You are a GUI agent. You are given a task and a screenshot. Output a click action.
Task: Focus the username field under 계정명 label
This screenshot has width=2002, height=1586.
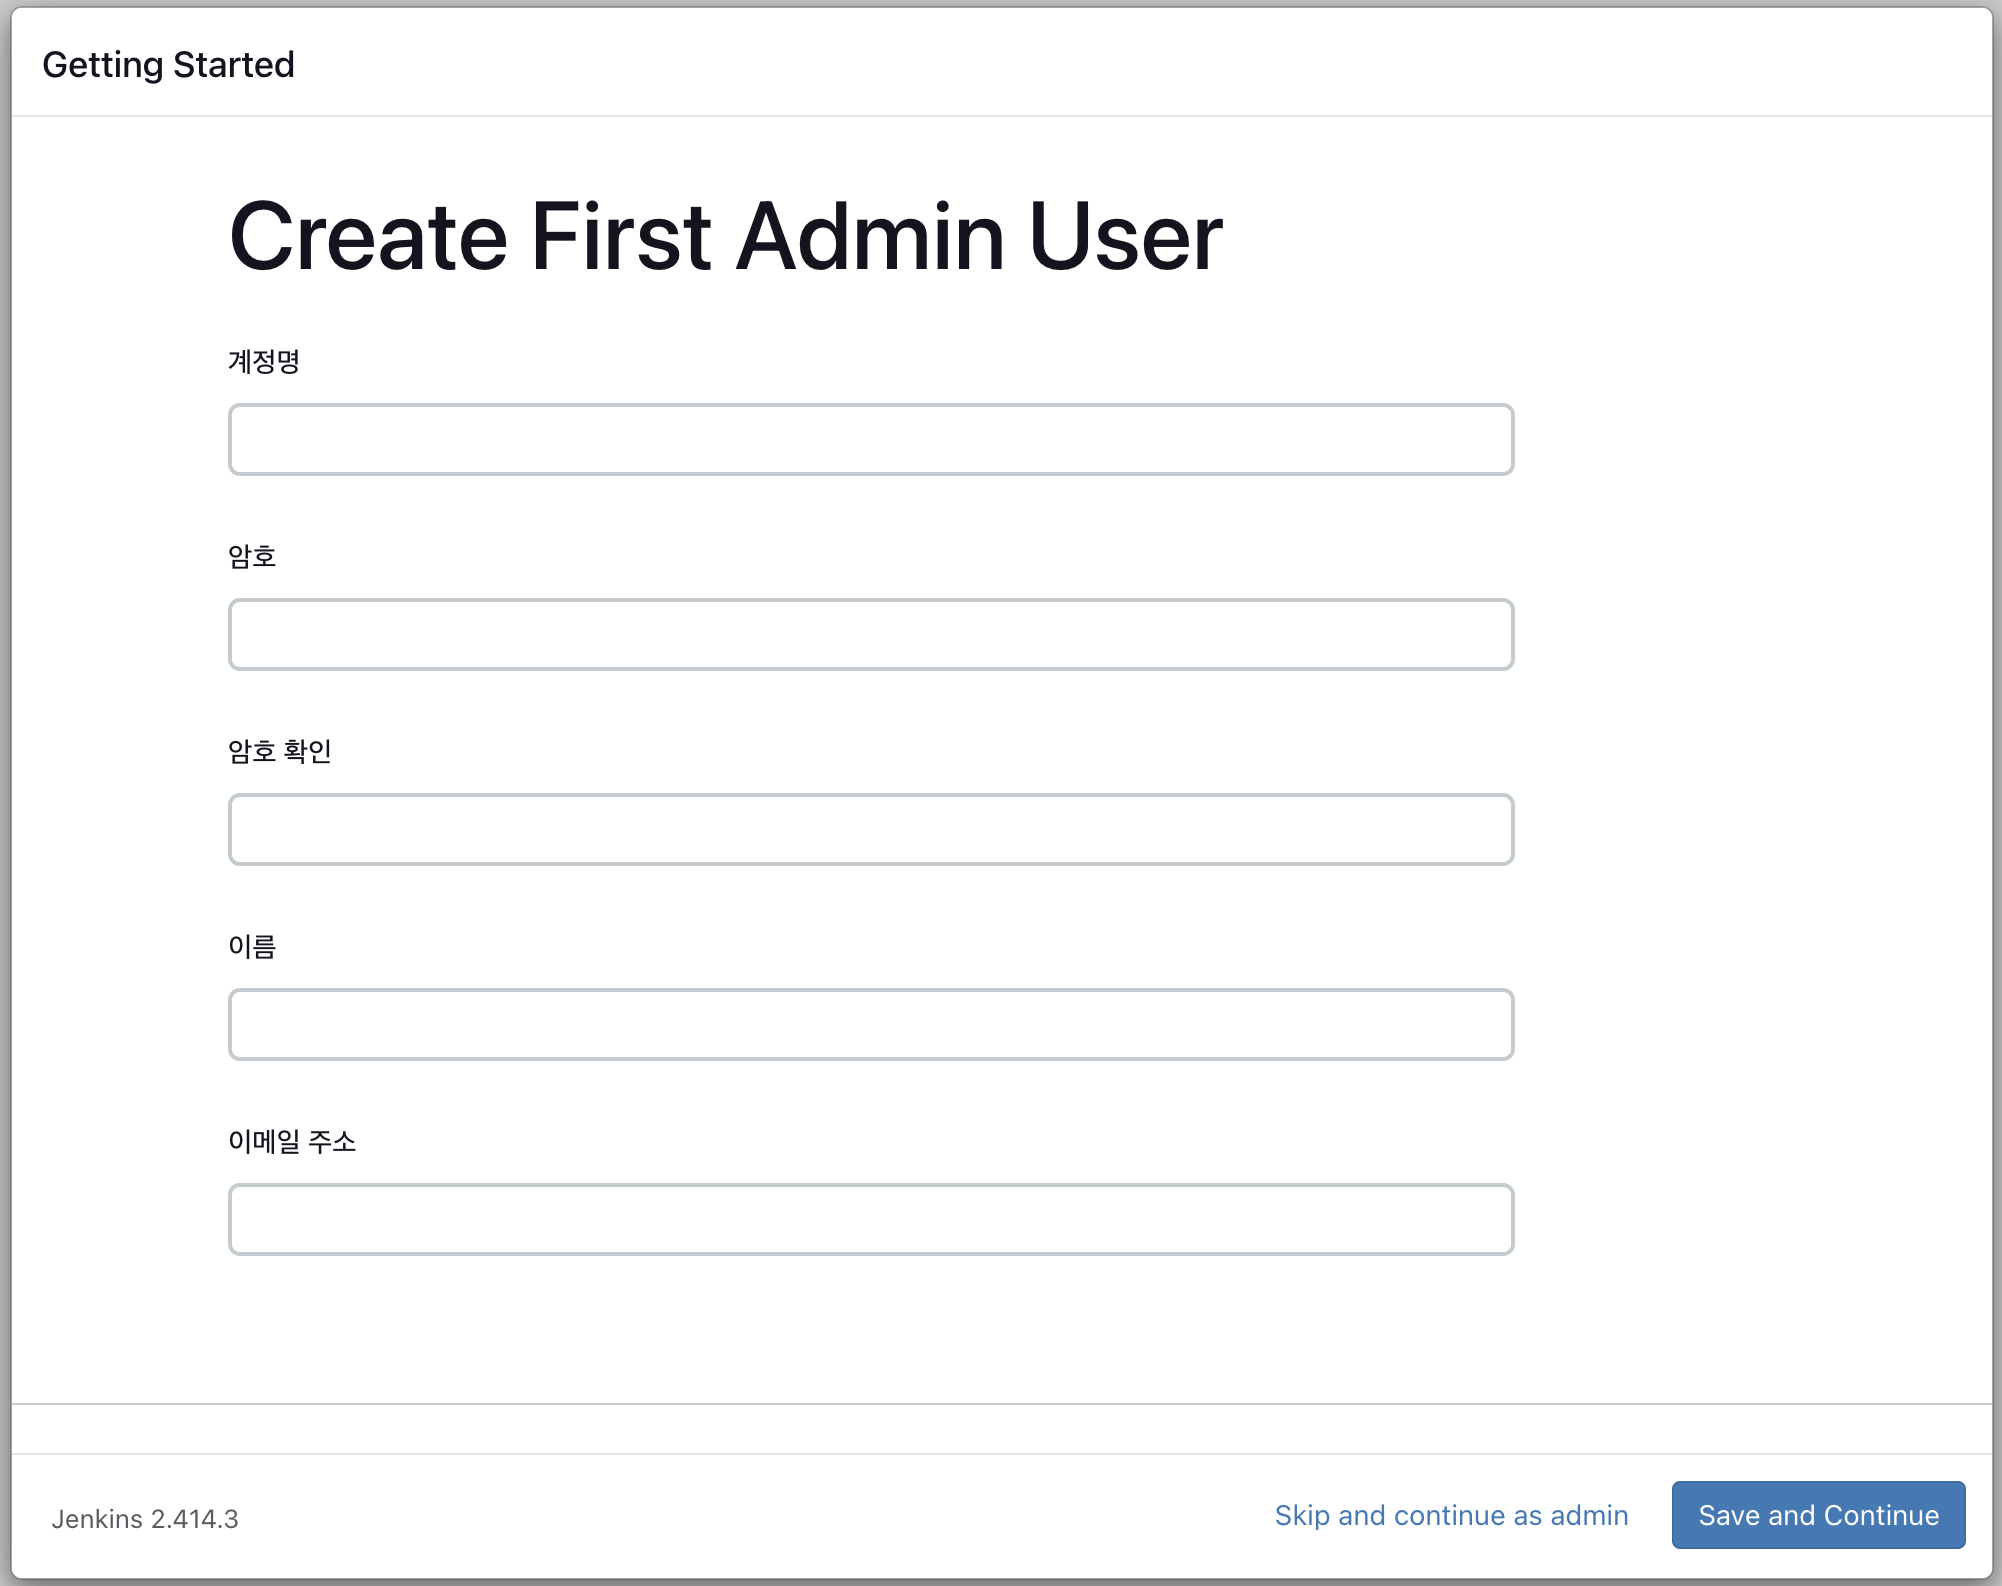tap(870, 439)
